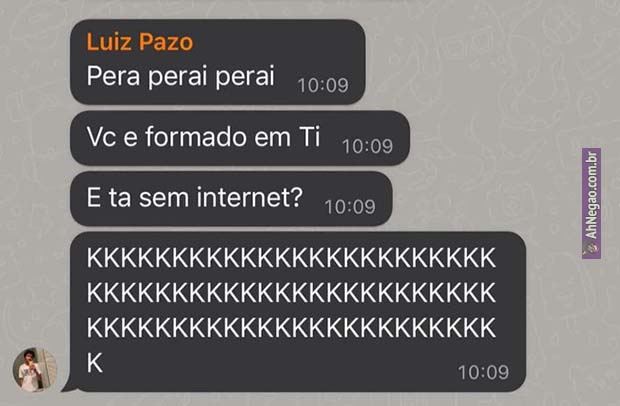Click the word 'sem' in third message
620x406 pixels.
164,199
